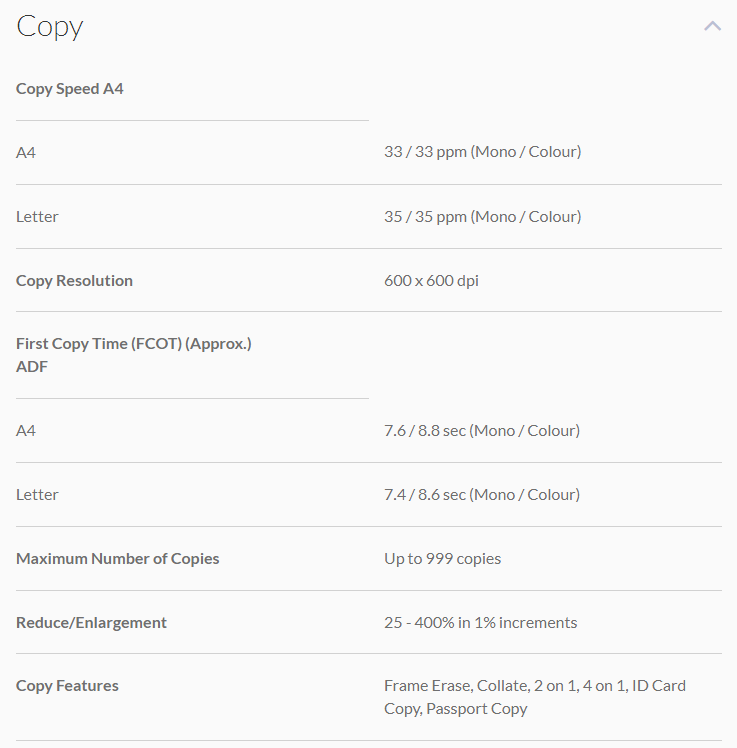Viewport: 737px width, 748px height.
Task: Select the 7.6 / 8.8 sec value
Action: click(x=482, y=430)
